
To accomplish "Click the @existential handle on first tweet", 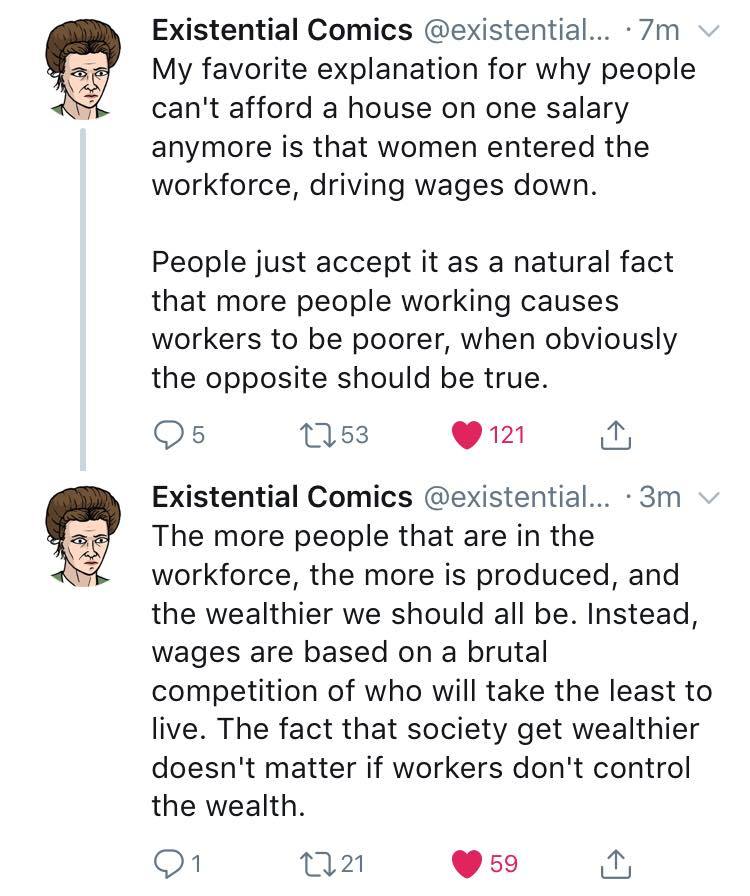I will point(517,30).
